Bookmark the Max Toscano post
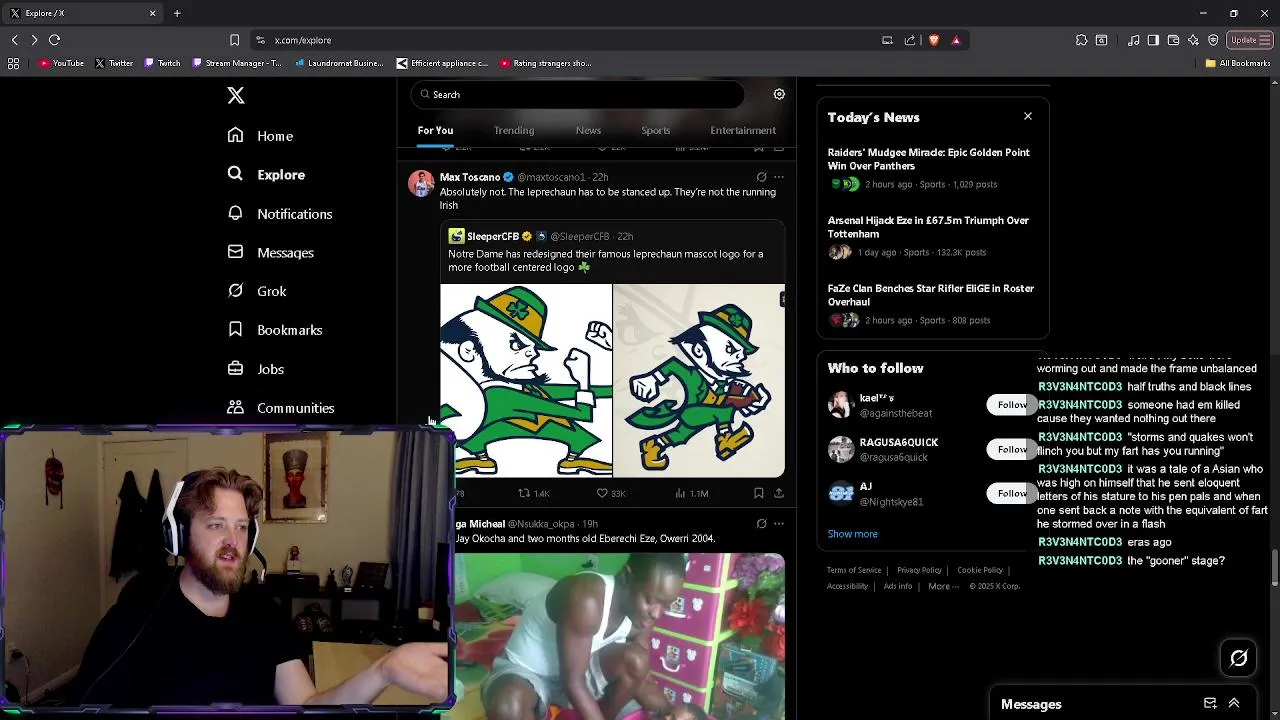 pyautogui.click(x=758, y=493)
